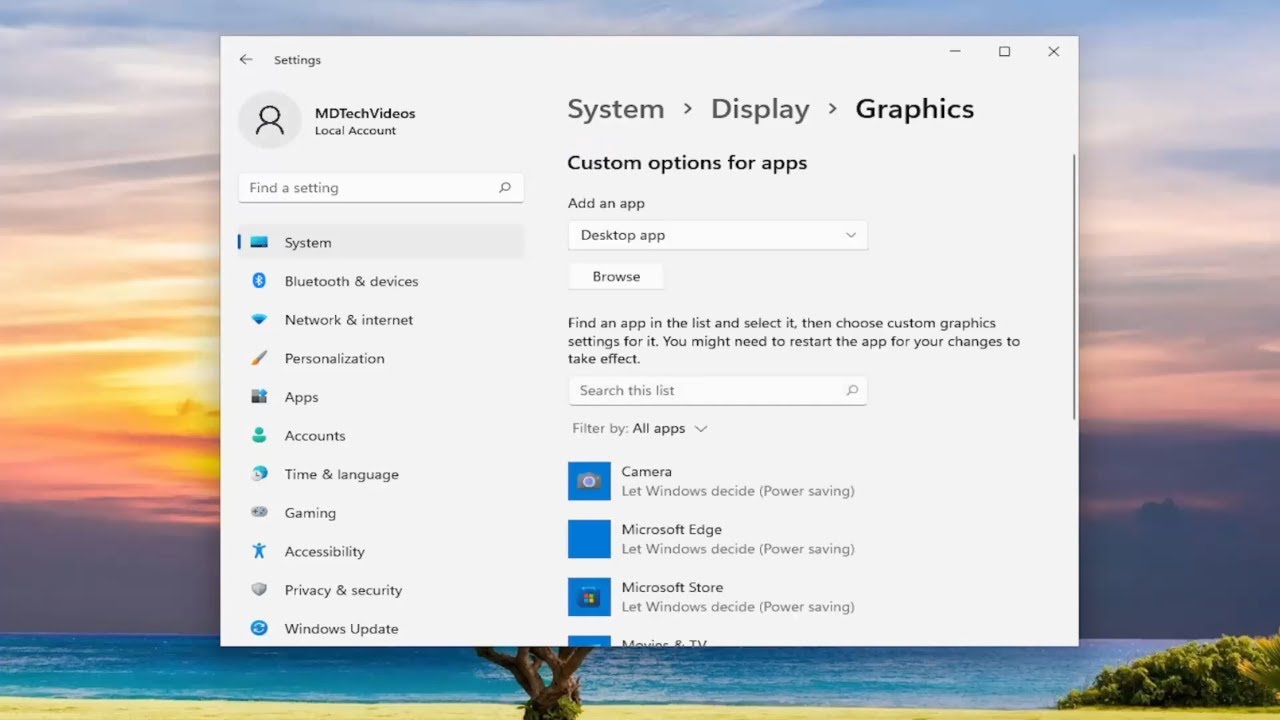
Task: Click the Microsoft Store app icon
Action: (x=589, y=597)
